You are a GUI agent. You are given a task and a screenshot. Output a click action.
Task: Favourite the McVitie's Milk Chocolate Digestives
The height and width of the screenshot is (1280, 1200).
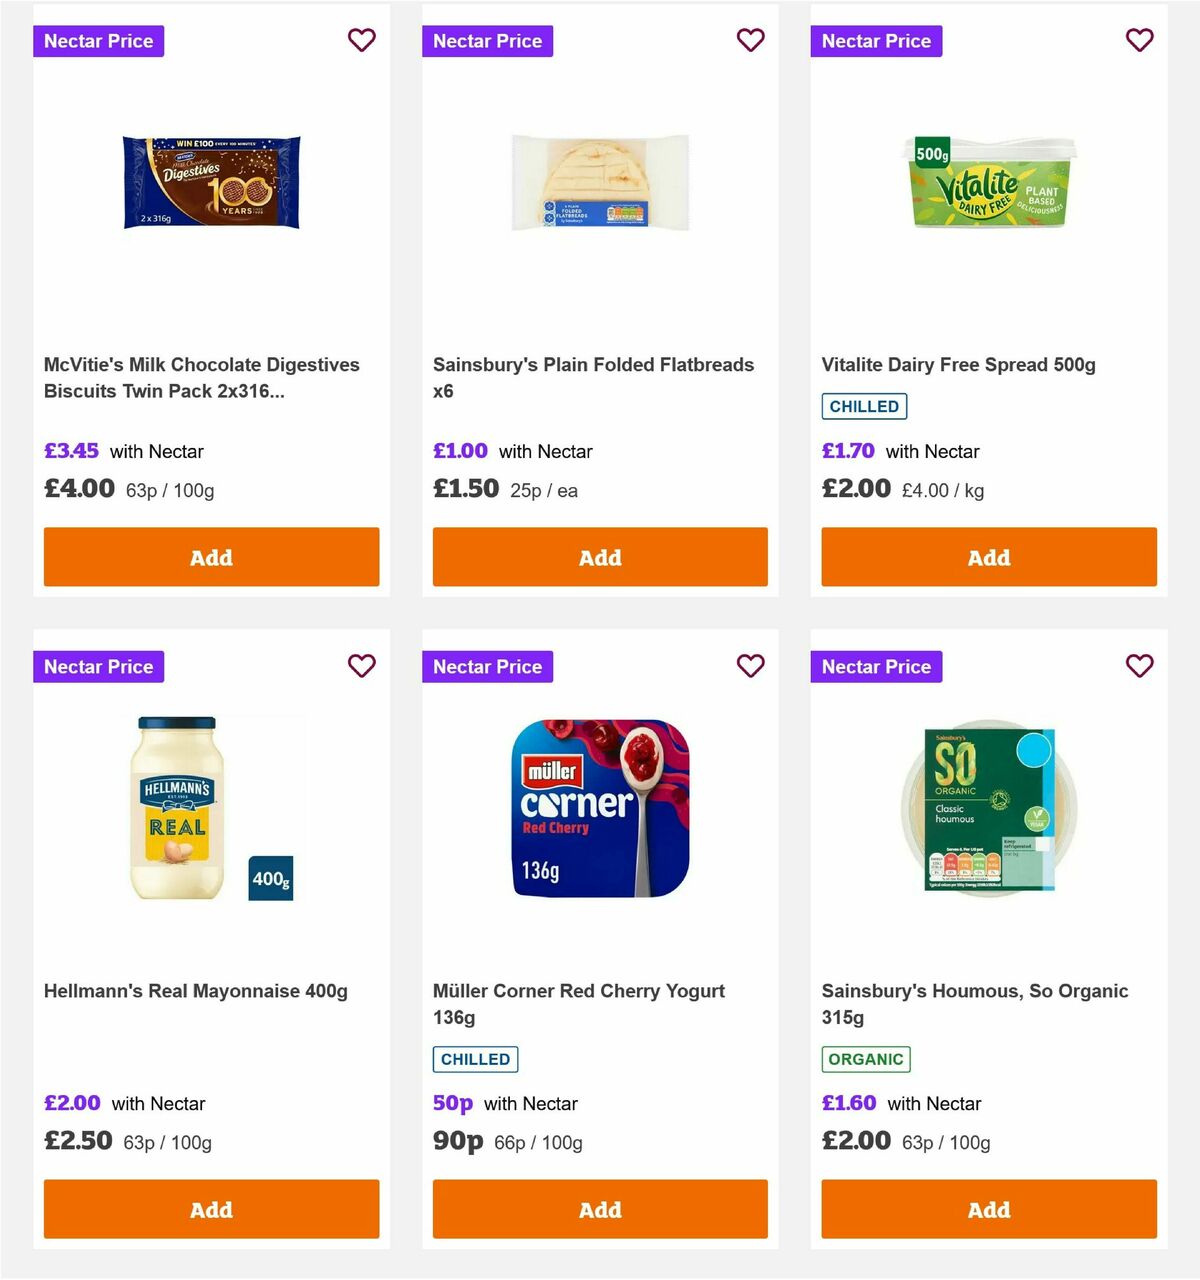[x=361, y=40]
